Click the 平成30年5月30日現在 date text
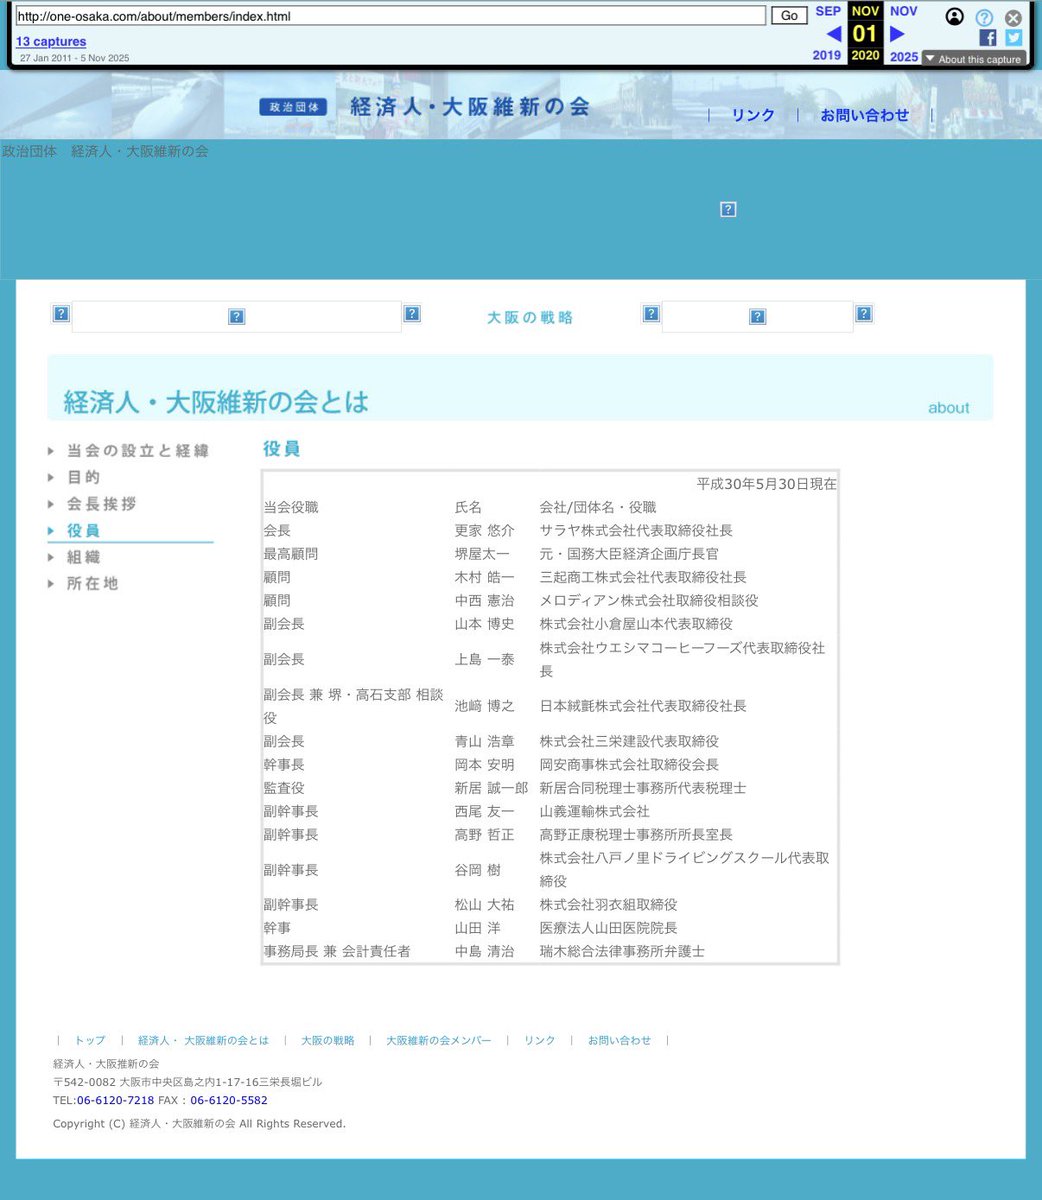The height and width of the screenshot is (1200, 1042). pos(767,484)
